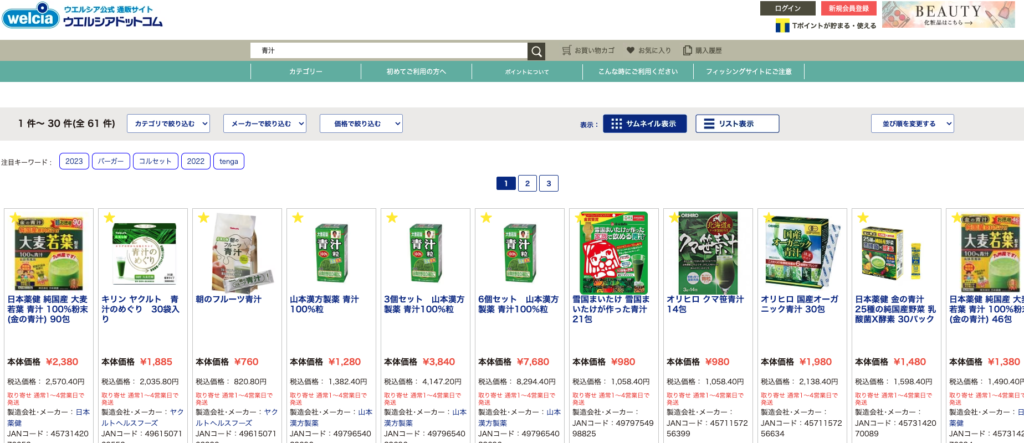Expand the カテゴリで絞り込む dropdown

point(168,123)
